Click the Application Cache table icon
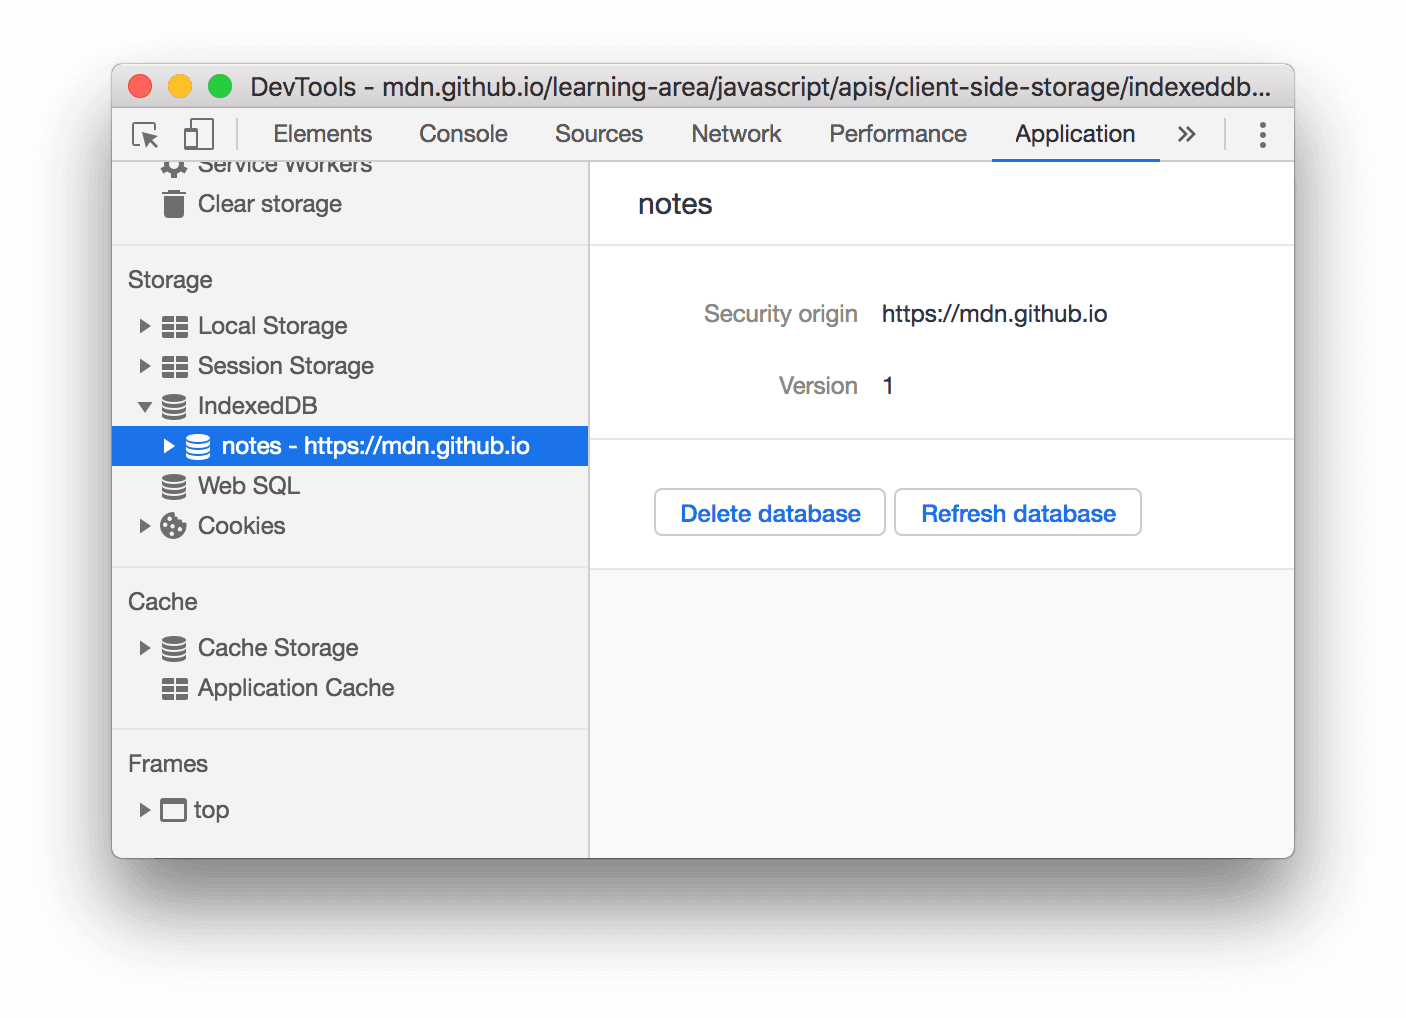This screenshot has width=1406, height=1018. [x=174, y=688]
